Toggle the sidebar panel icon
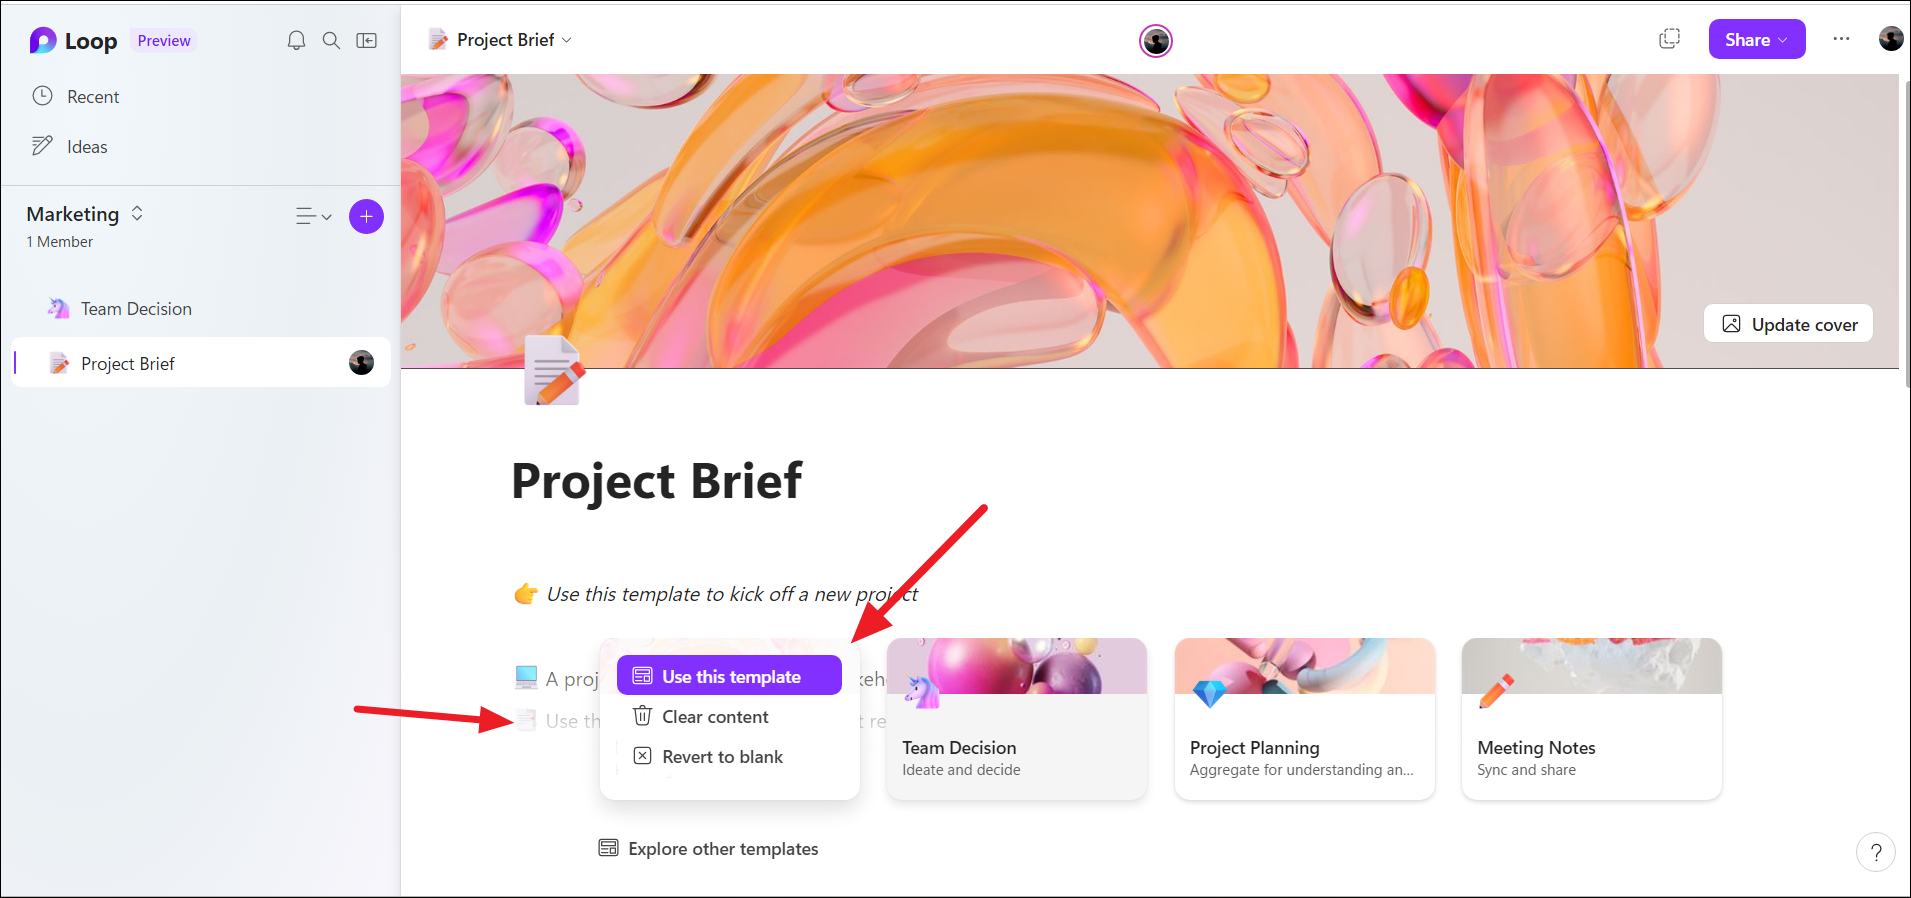 366,40
